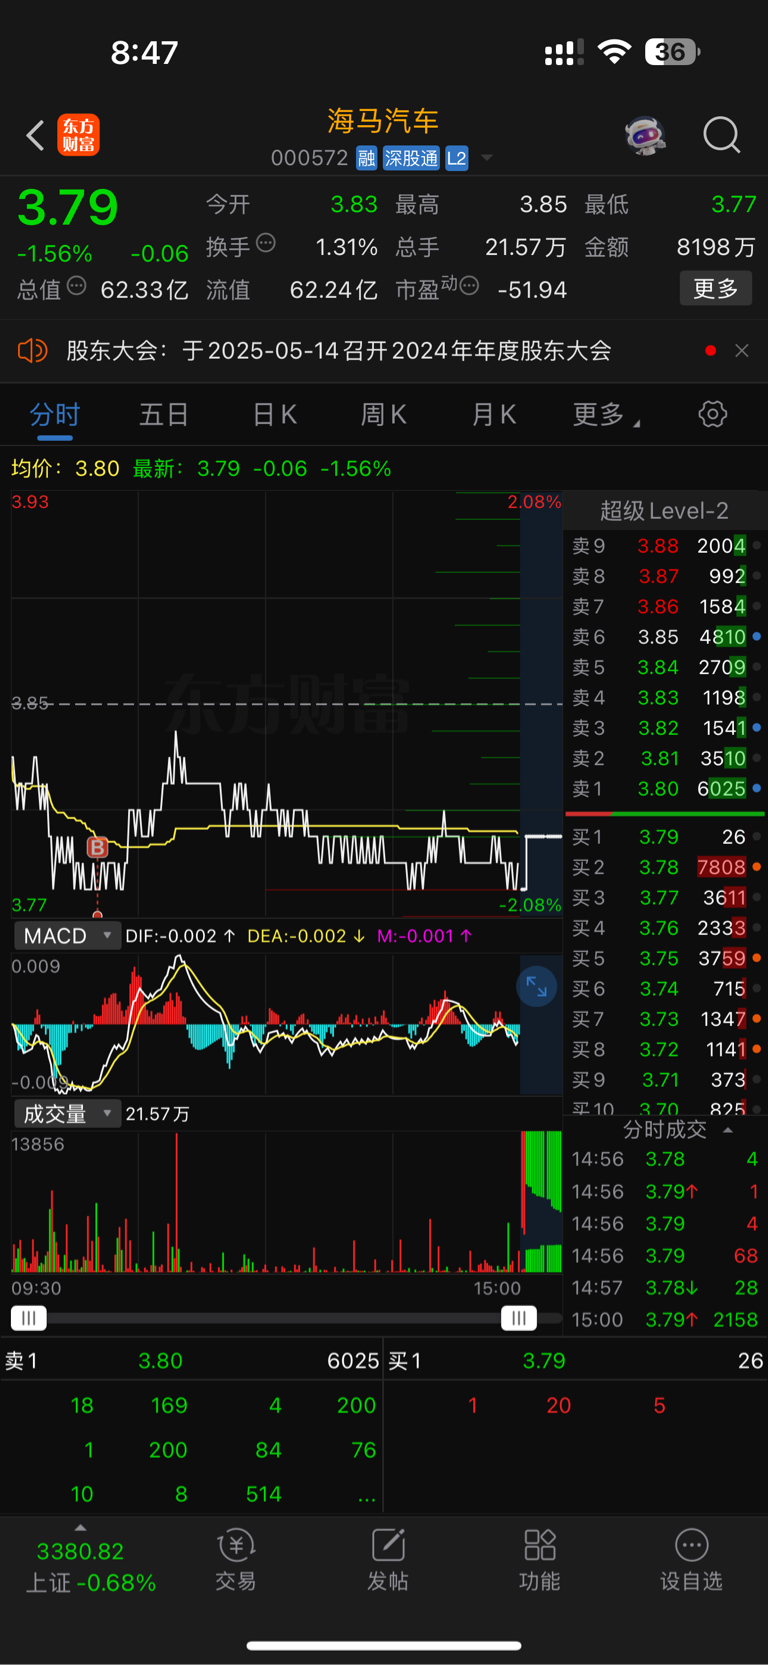This screenshot has width=768, height=1665.
Task: Collapse the 分时成交 section arrow
Action: pos(728,1130)
